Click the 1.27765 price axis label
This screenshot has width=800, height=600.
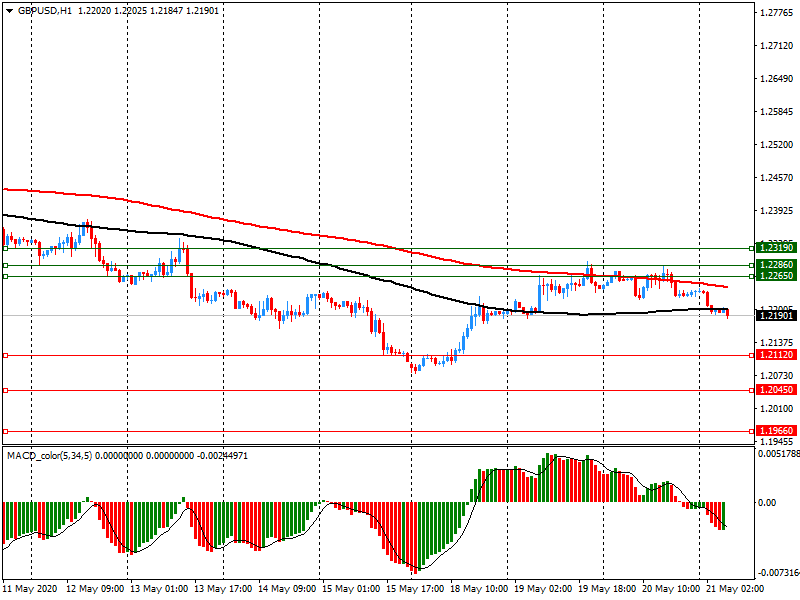tap(777, 13)
